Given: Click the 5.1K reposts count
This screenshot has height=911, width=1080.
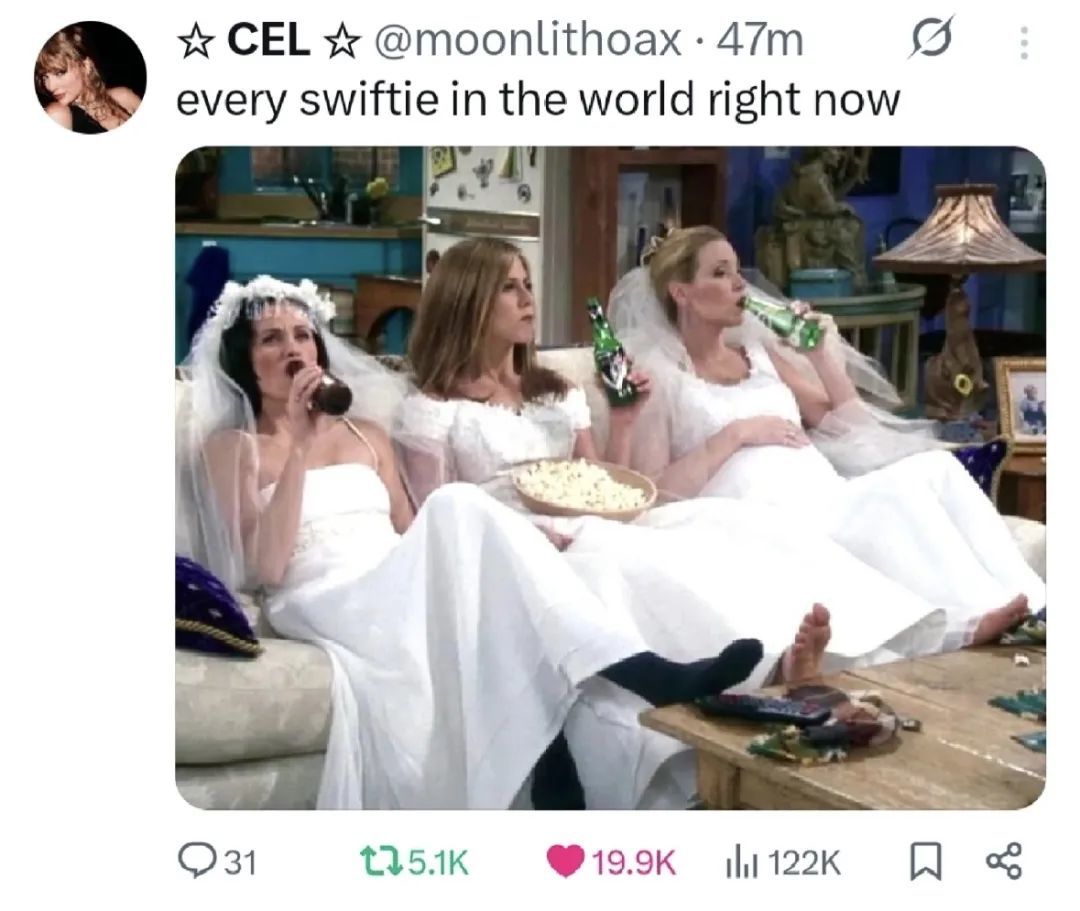Looking at the screenshot, I should [438, 862].
